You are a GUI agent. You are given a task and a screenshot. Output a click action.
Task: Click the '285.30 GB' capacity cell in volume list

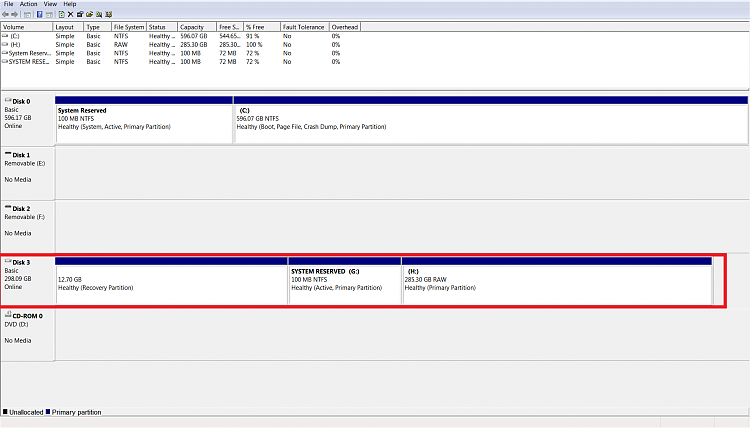[194, 44]
